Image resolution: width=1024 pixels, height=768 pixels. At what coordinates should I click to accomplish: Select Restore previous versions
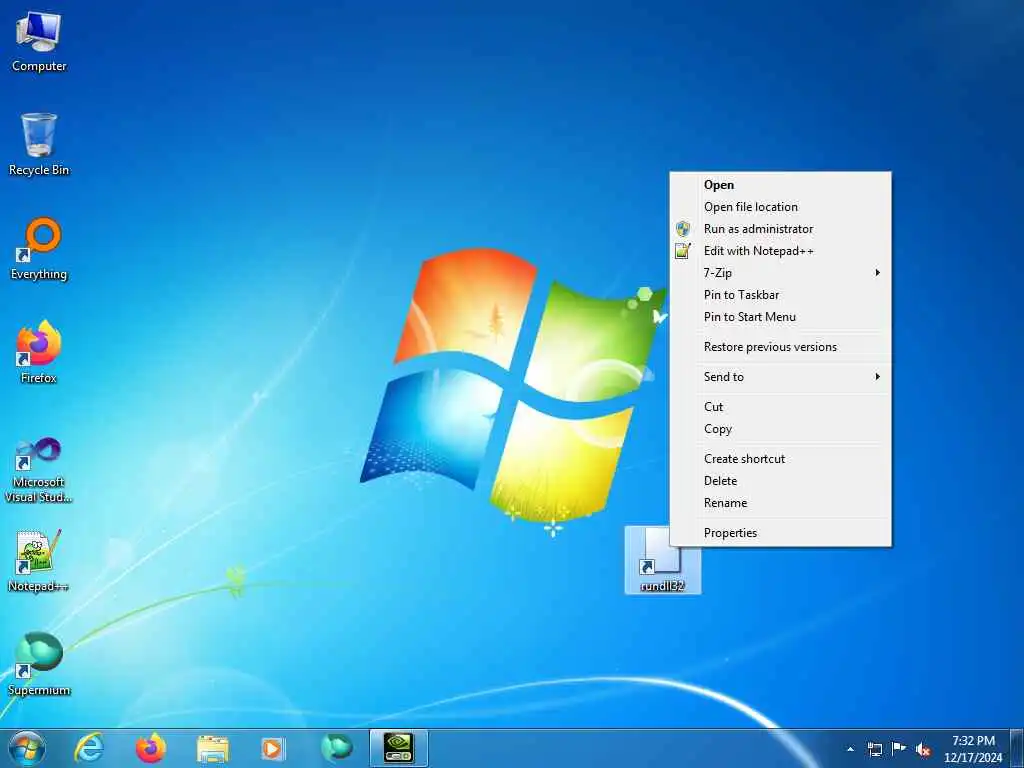[780, 347]
